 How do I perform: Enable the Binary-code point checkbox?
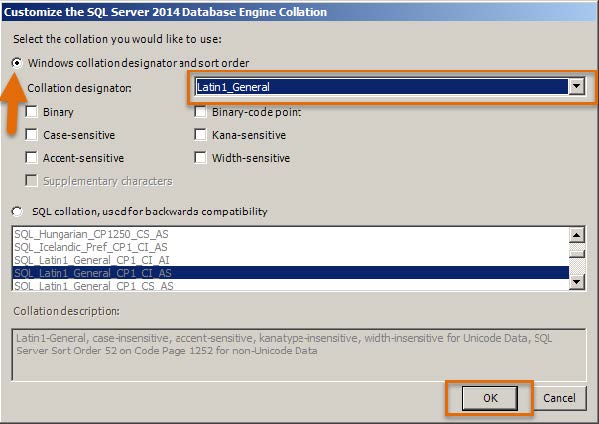(x=201, y=112)
